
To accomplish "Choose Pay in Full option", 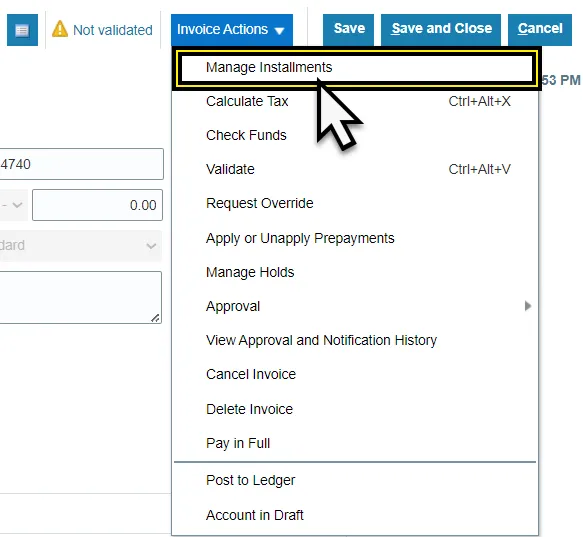I will point(355,443).
